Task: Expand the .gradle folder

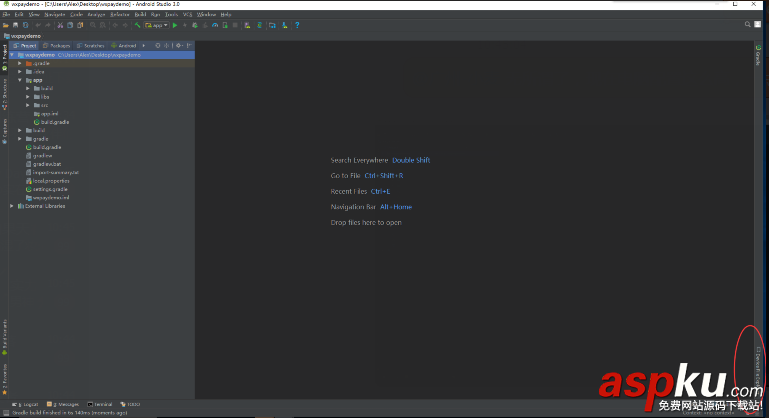Action: (x=20, y=63)
